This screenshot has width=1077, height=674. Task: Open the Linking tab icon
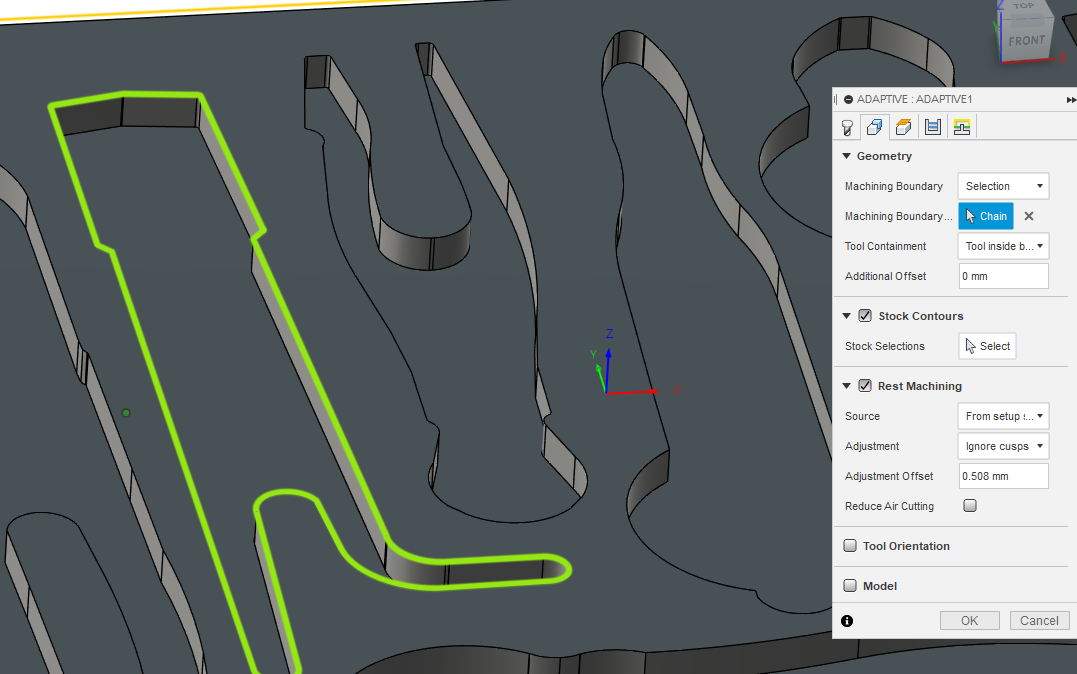(x=962, y=126)
